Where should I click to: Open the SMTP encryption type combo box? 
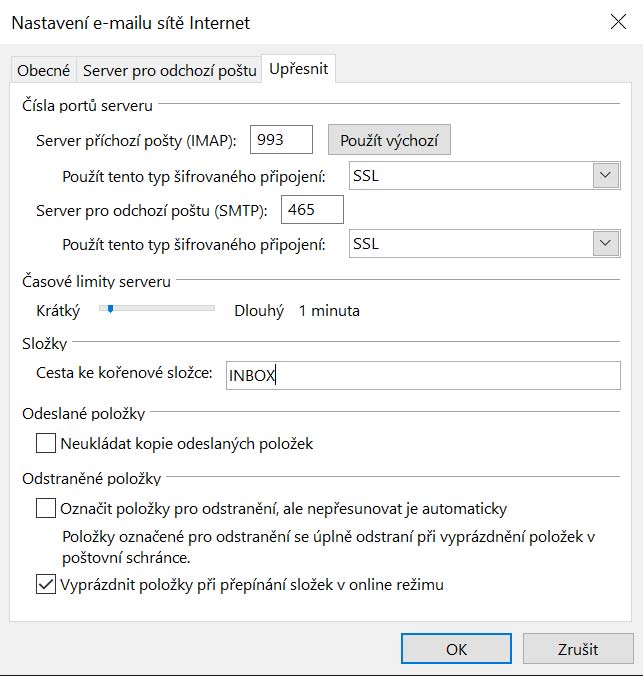point(470,244)
